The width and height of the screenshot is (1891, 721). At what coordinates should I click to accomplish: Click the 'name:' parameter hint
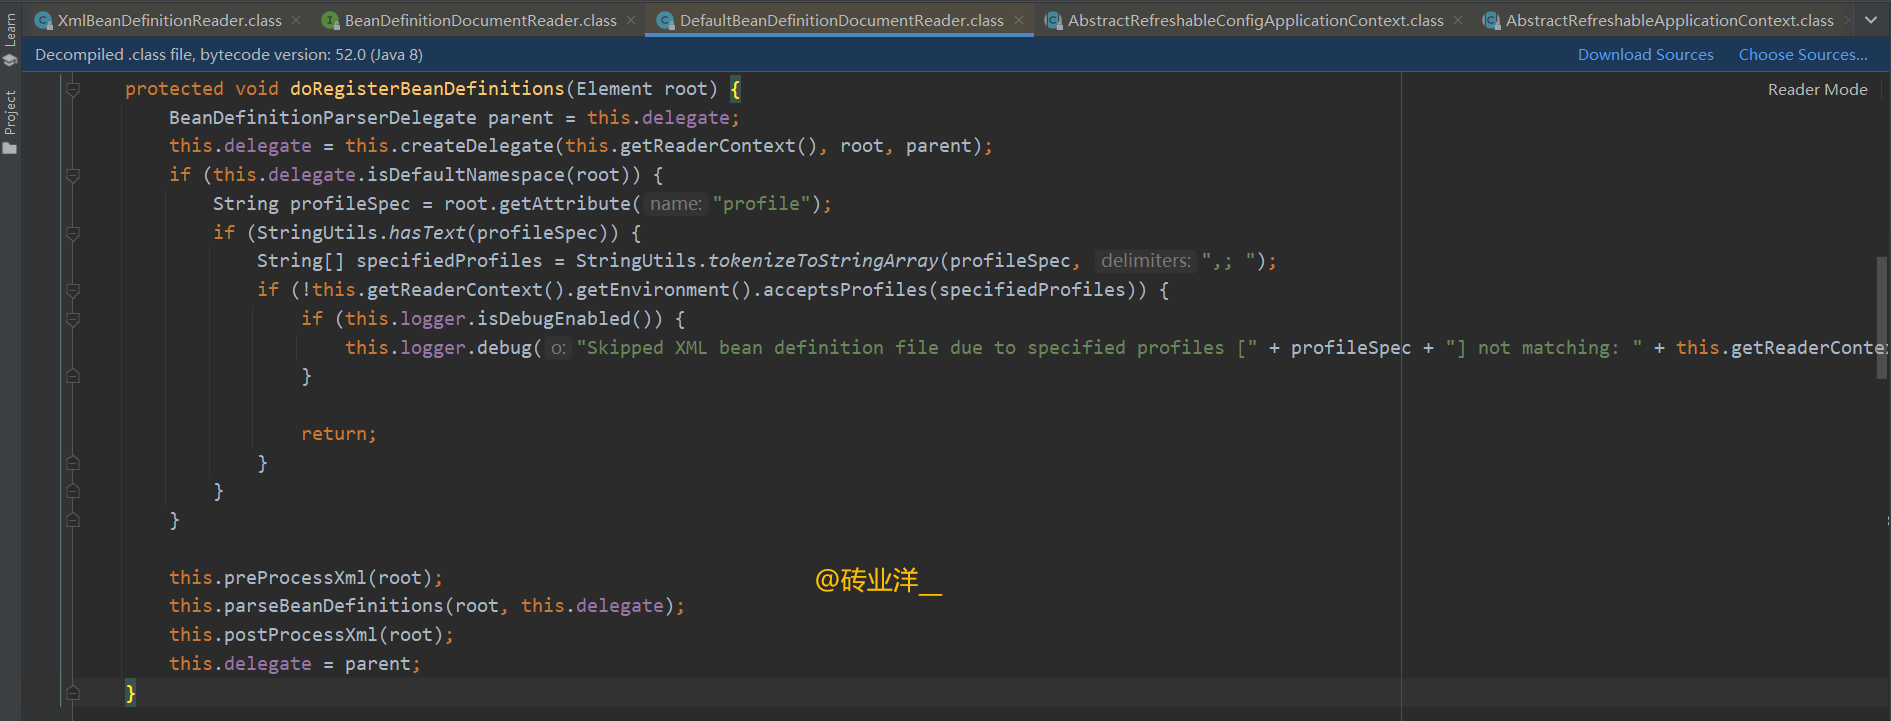(676, 204)
